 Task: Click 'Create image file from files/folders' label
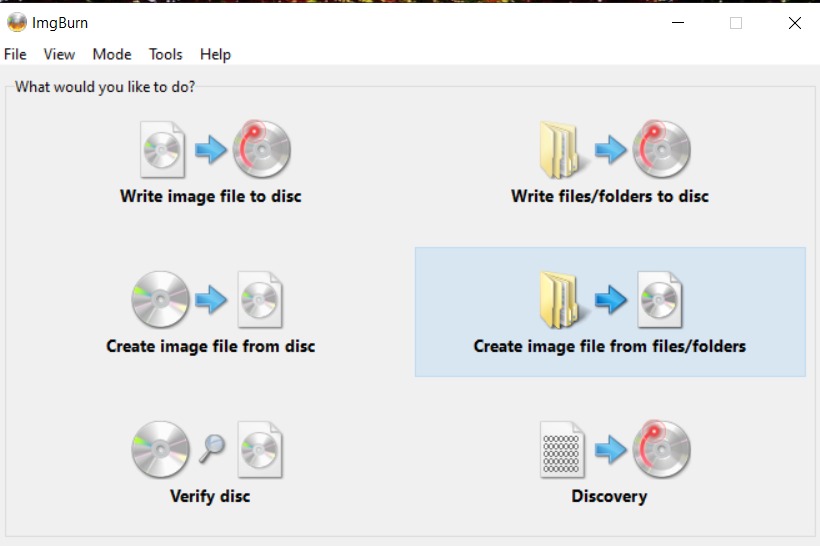pos(610,346)
